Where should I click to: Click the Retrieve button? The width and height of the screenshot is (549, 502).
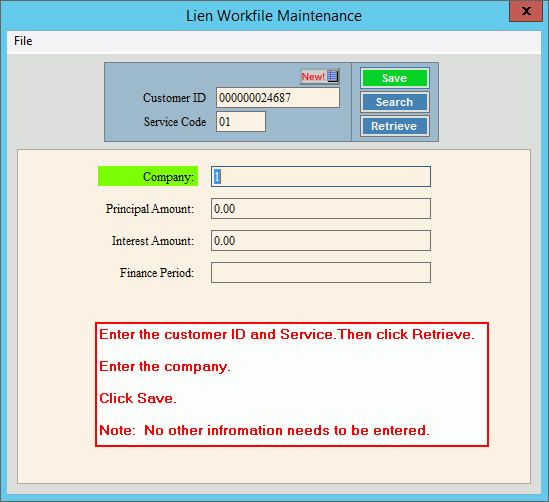point(395,126)
